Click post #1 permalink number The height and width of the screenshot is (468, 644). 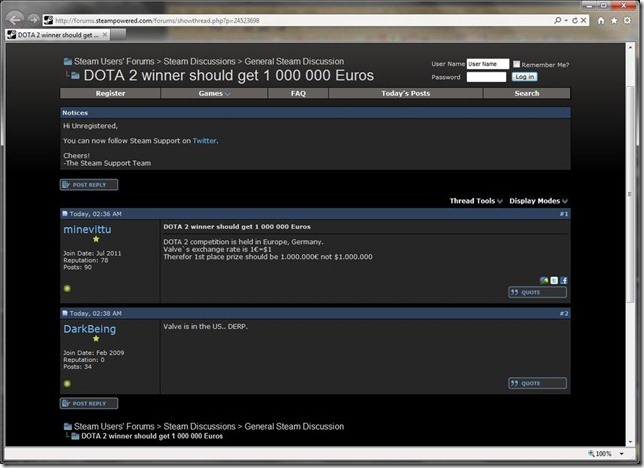pos(564,214)
